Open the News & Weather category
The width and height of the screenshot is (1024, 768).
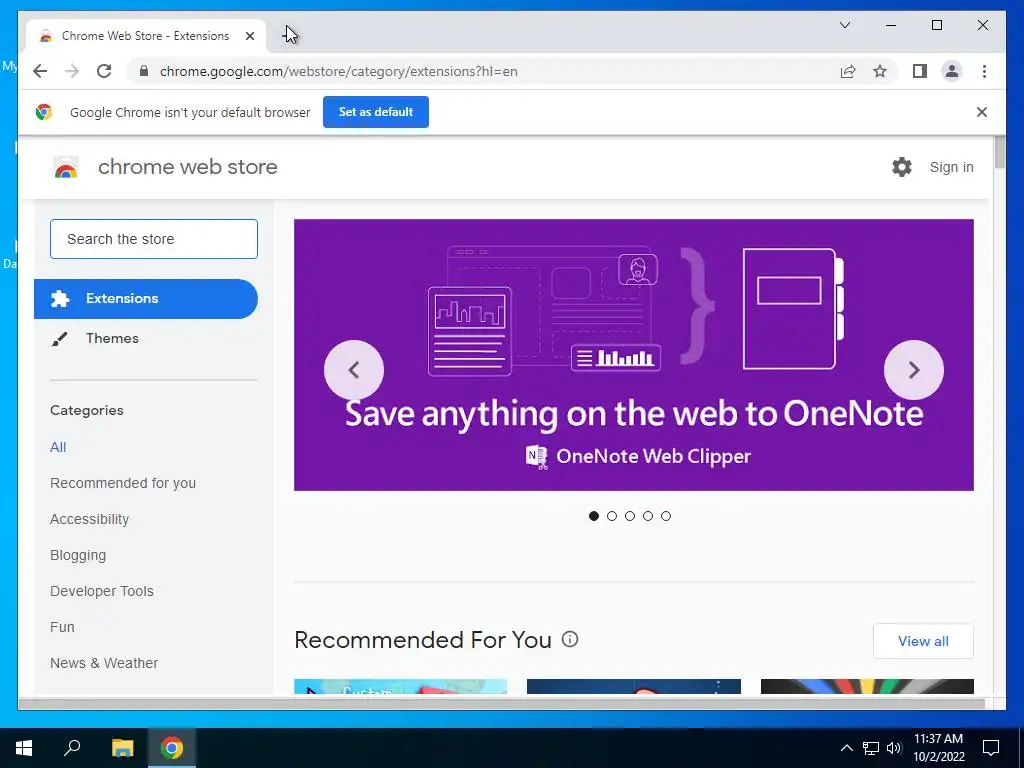click(104, 663)
